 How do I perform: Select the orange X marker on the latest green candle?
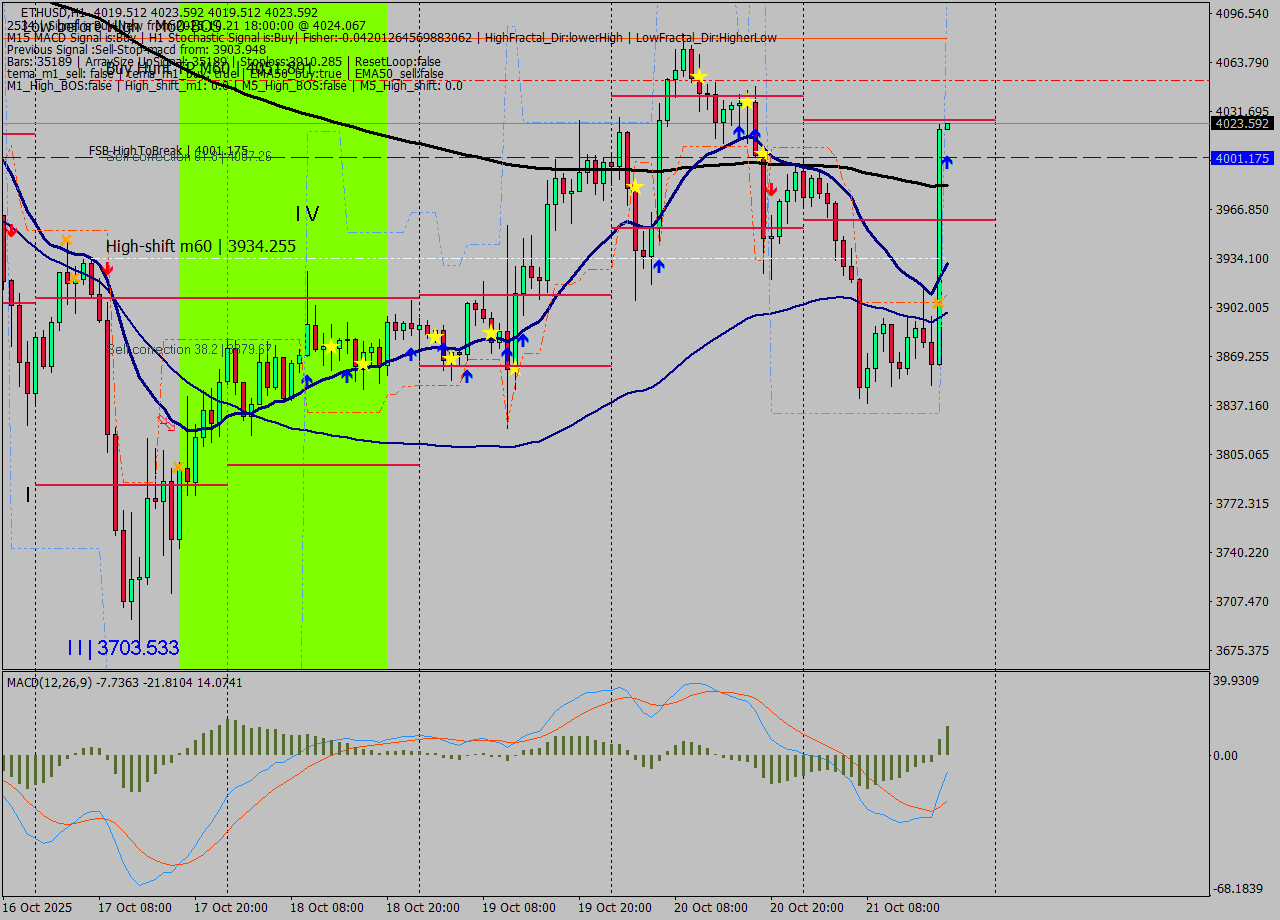click(x=936, y=302)
